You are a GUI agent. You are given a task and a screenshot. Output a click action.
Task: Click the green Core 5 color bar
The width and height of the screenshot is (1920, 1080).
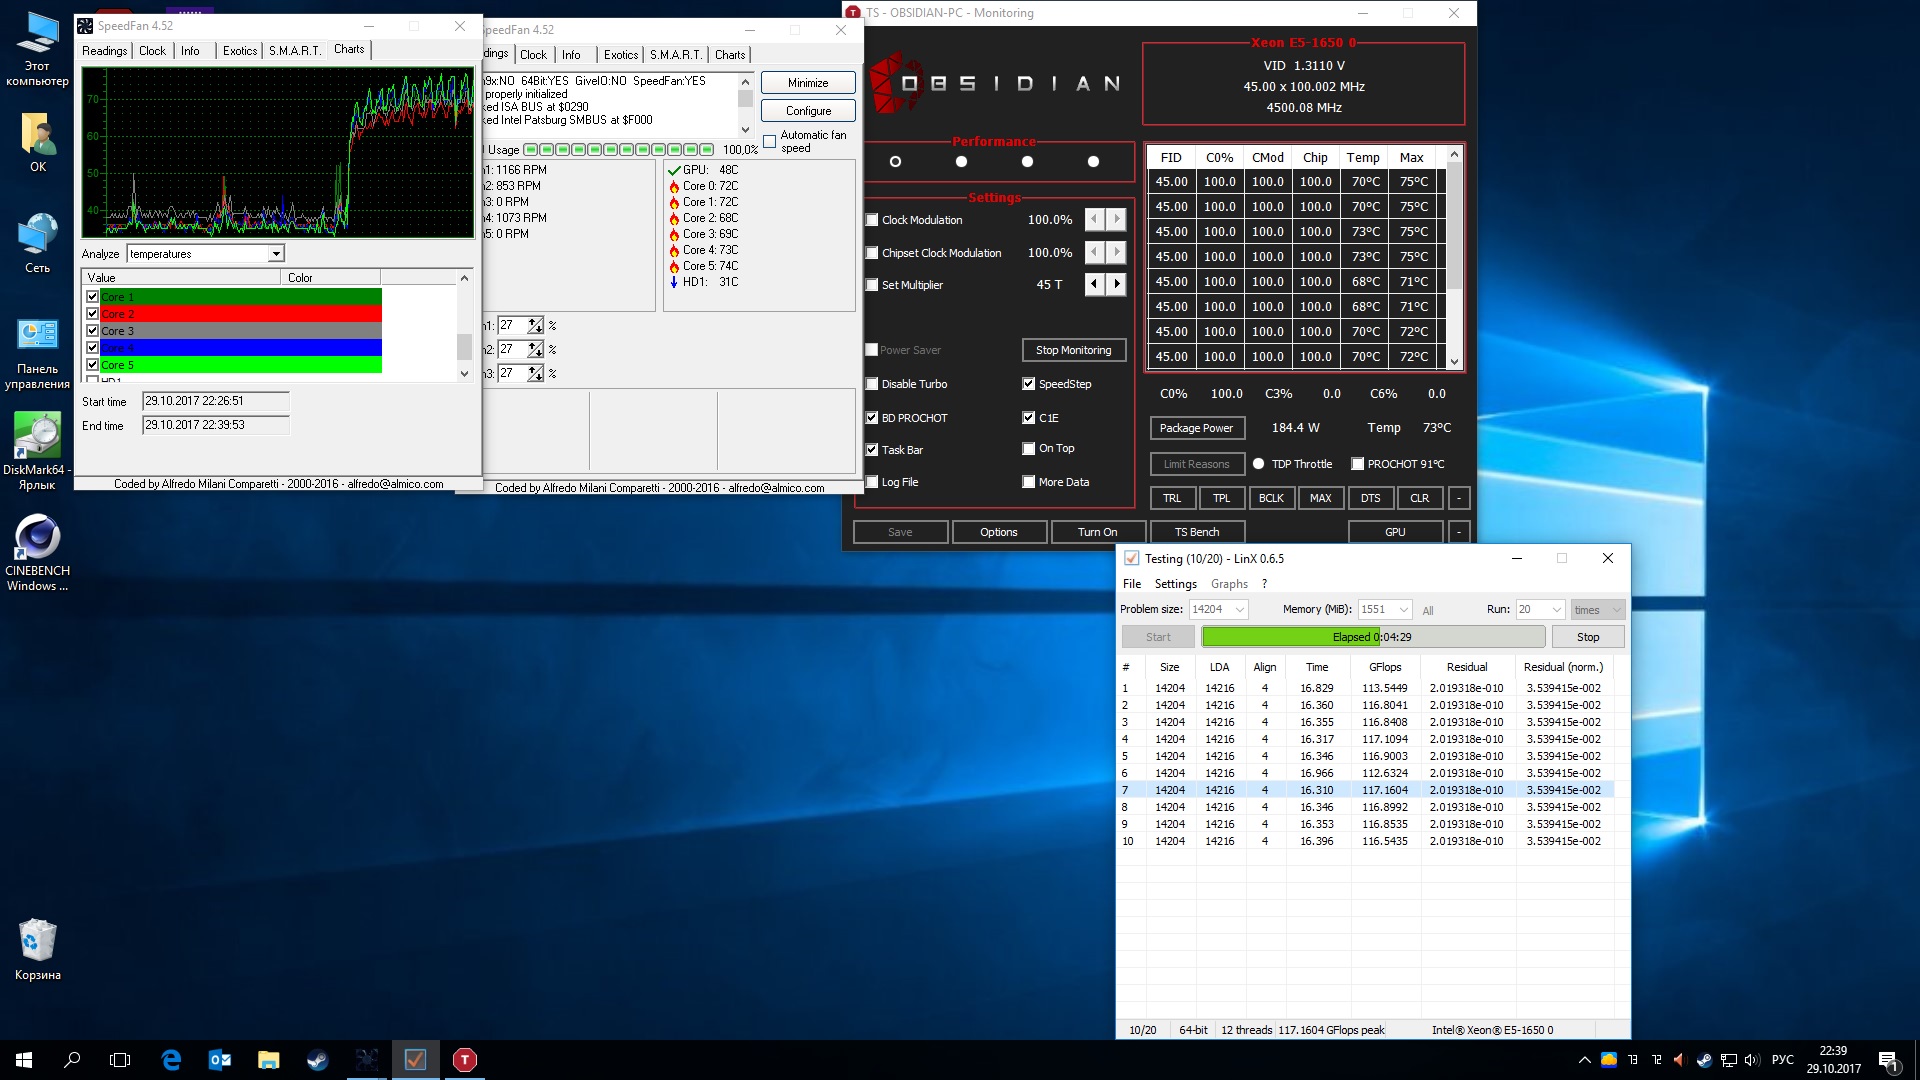point(240,365)
